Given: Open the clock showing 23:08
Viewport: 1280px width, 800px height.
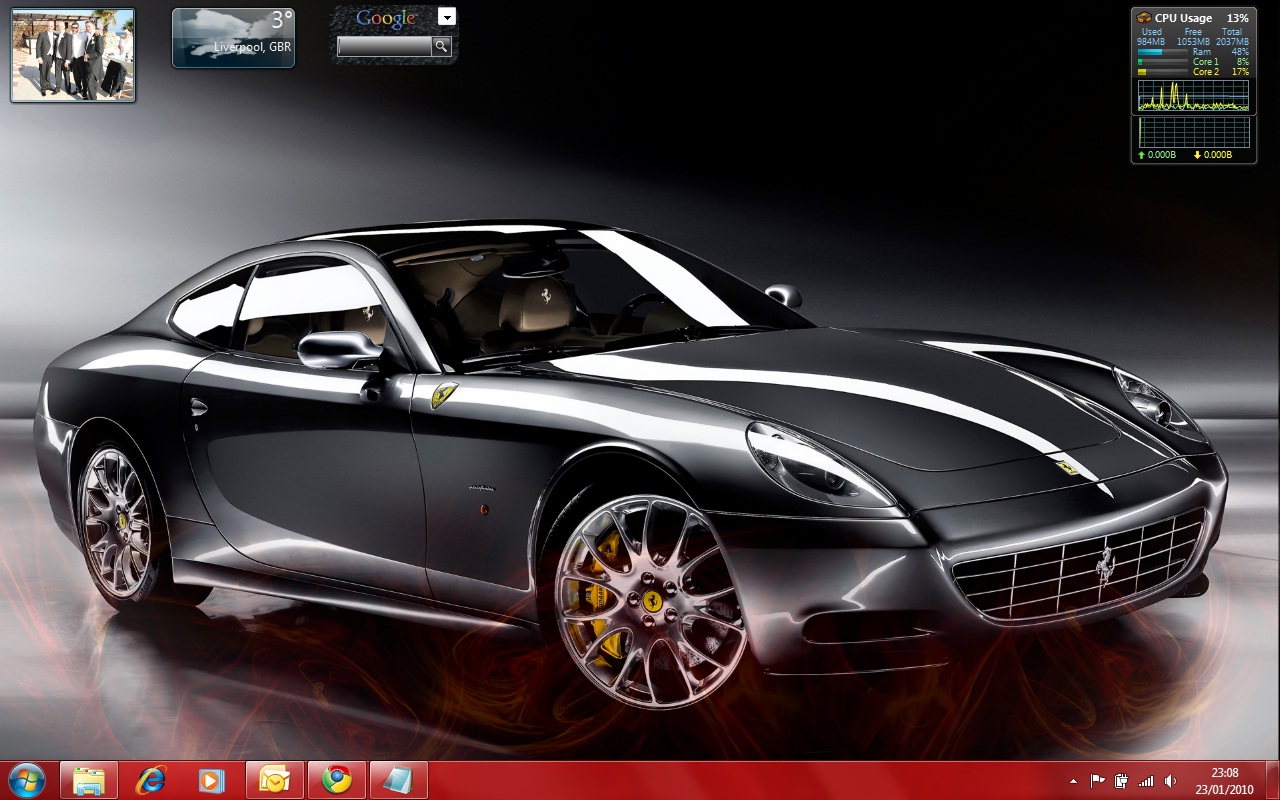Looking at the screenshot, I should [x=1225, y=773].
